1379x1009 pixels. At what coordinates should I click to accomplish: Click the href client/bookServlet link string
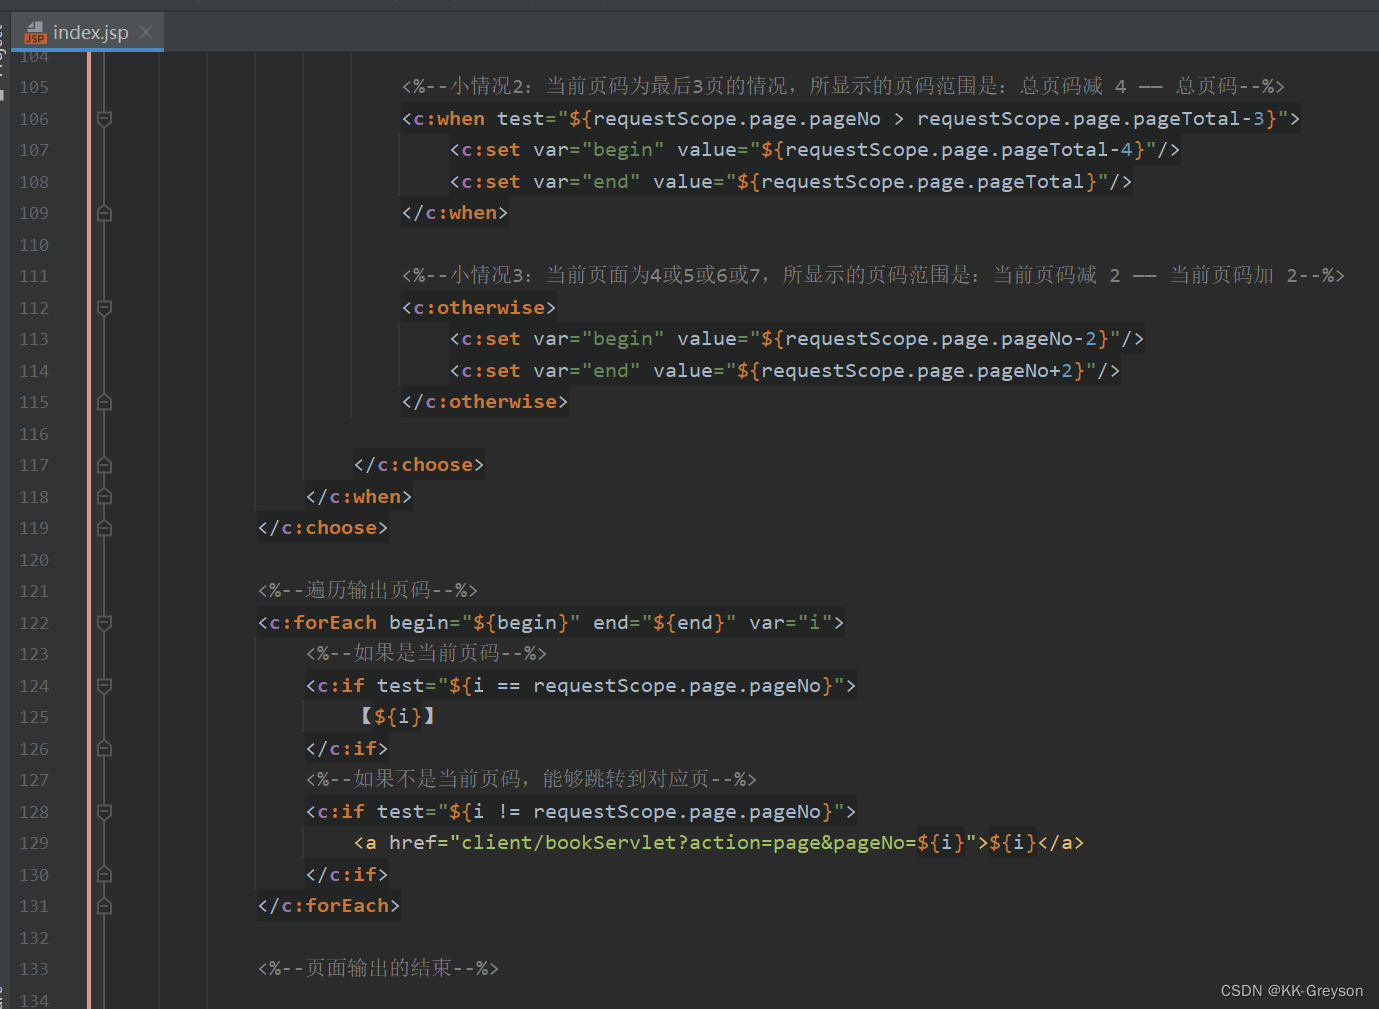coord(713,843)
